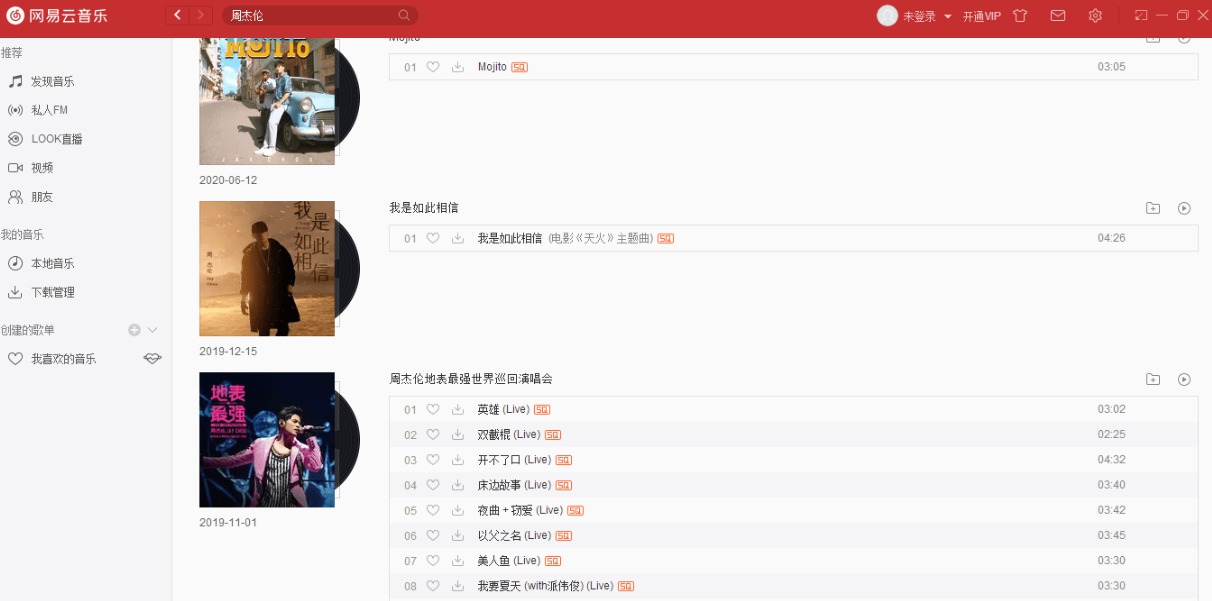The width and height of the screenshot is (1212, 601).
Task: Collapse the 创建的歌单 section chevron
Action: pos(153,330)
